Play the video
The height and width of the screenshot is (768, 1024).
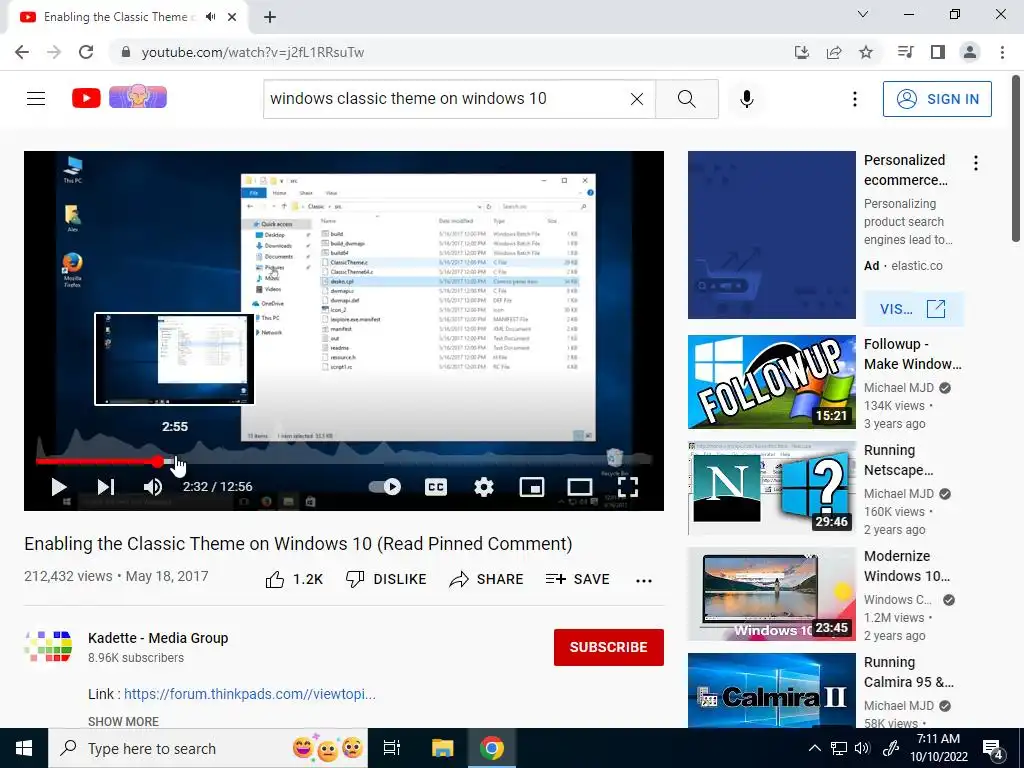pyautogui.click(x=59, y=487)
